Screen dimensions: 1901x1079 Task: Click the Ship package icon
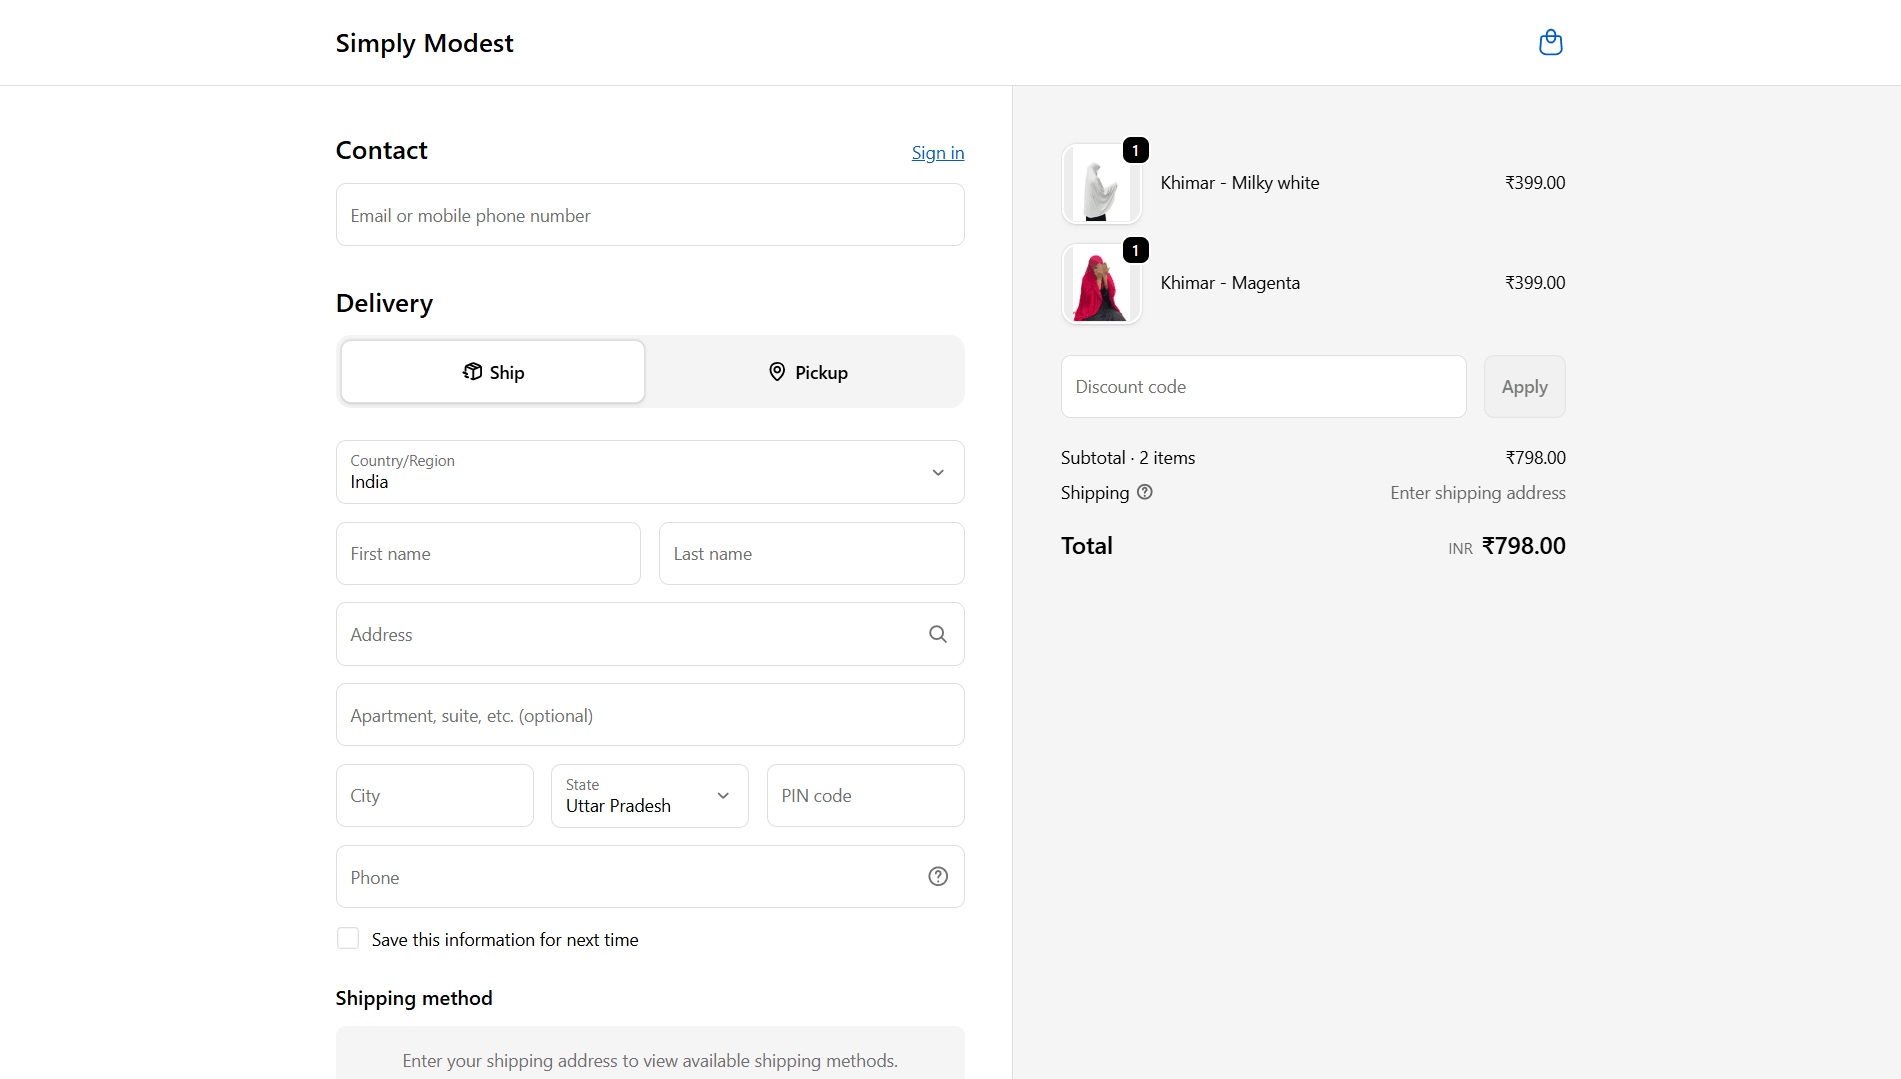(471, 371)
